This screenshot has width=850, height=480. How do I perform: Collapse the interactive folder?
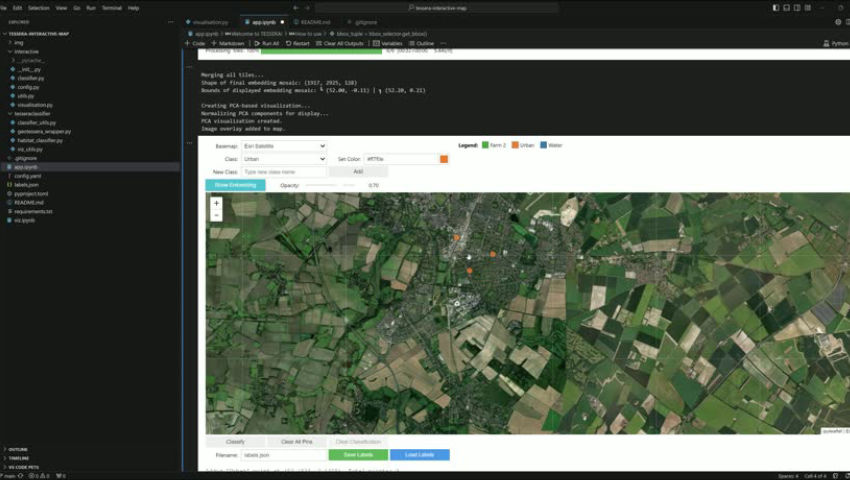tap(25, 52)
